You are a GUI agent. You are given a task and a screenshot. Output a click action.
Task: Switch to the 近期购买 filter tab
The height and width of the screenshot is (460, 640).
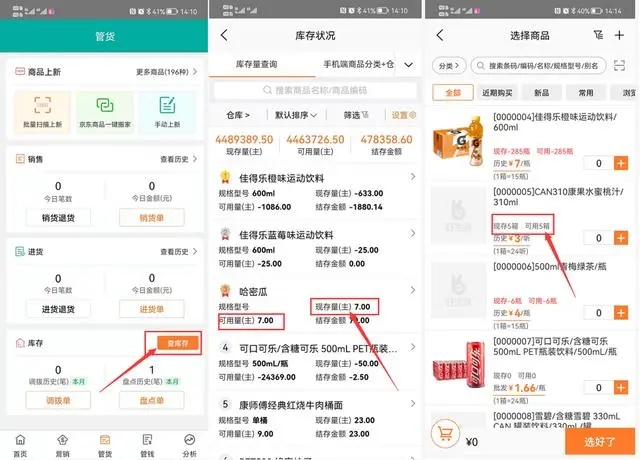click(497, 93)
